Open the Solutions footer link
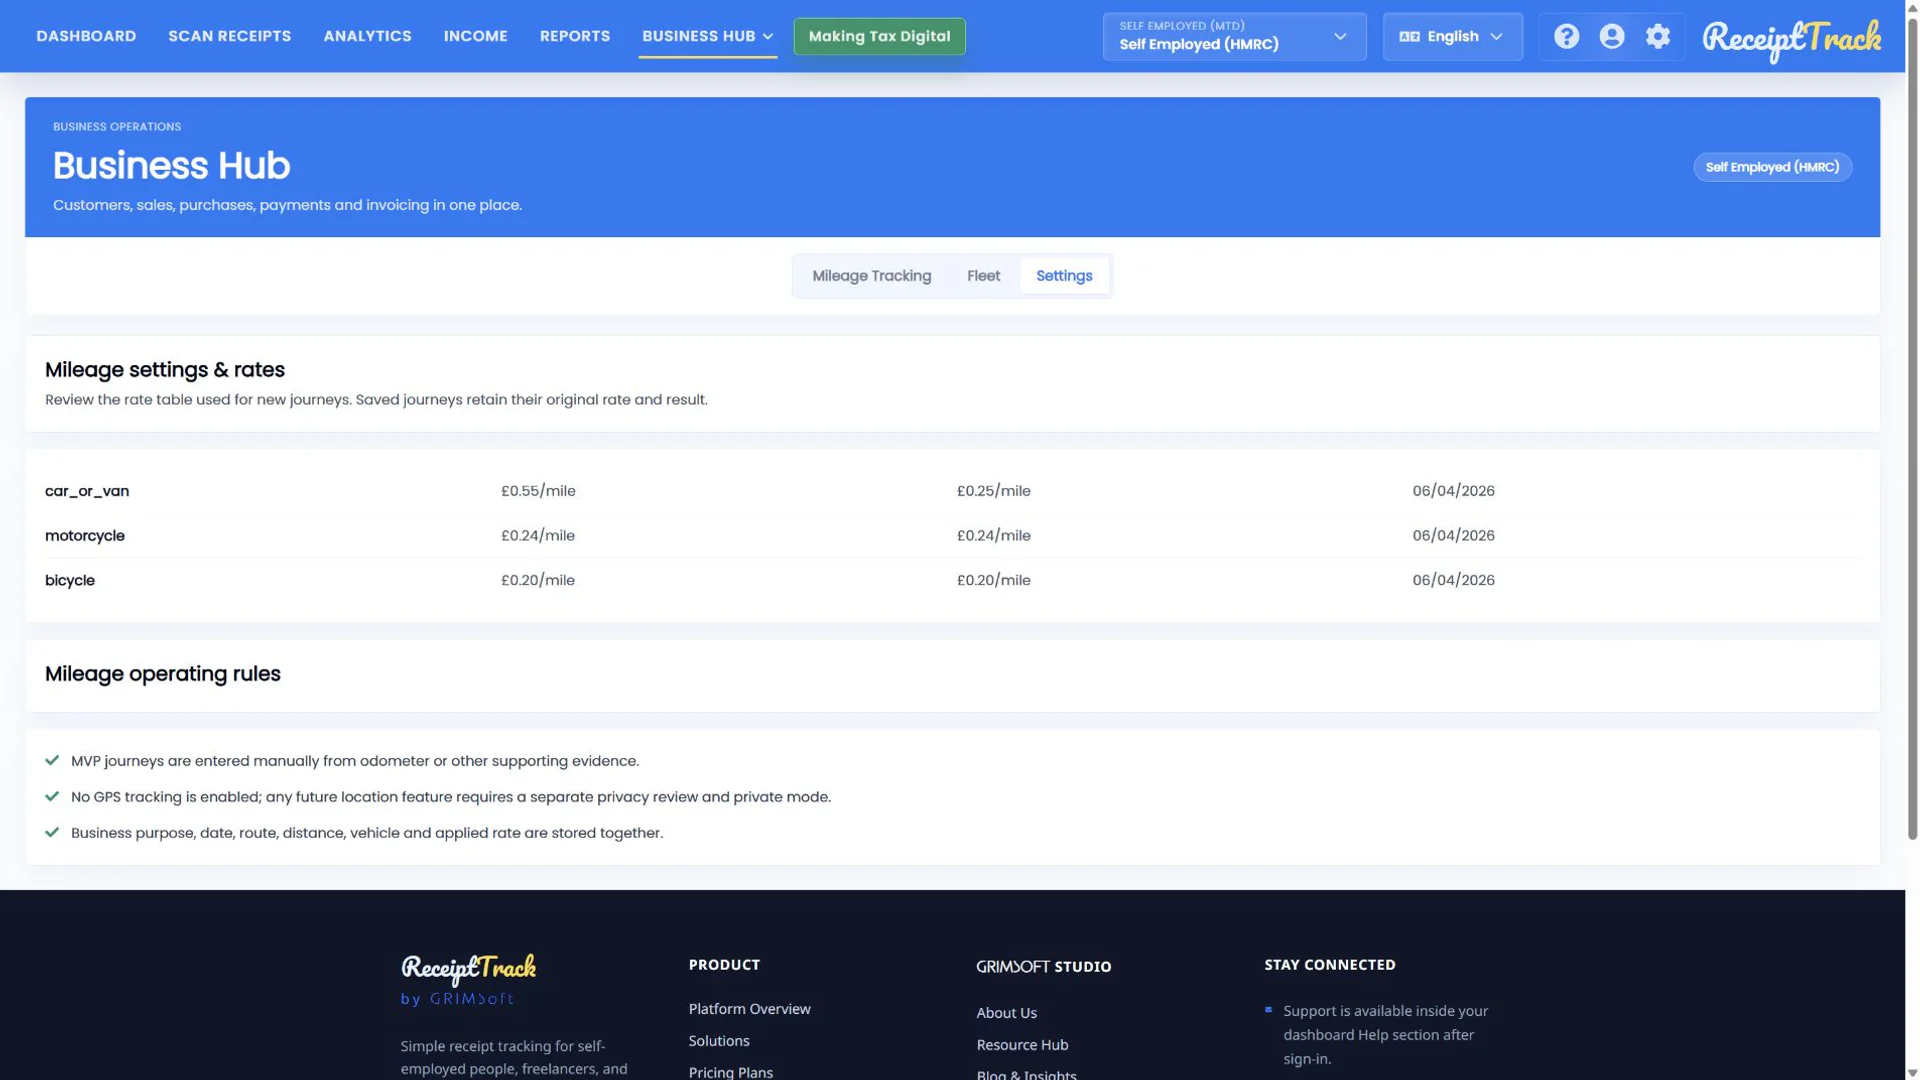The image size is (1920, 1080). (x=718, y=1041)
